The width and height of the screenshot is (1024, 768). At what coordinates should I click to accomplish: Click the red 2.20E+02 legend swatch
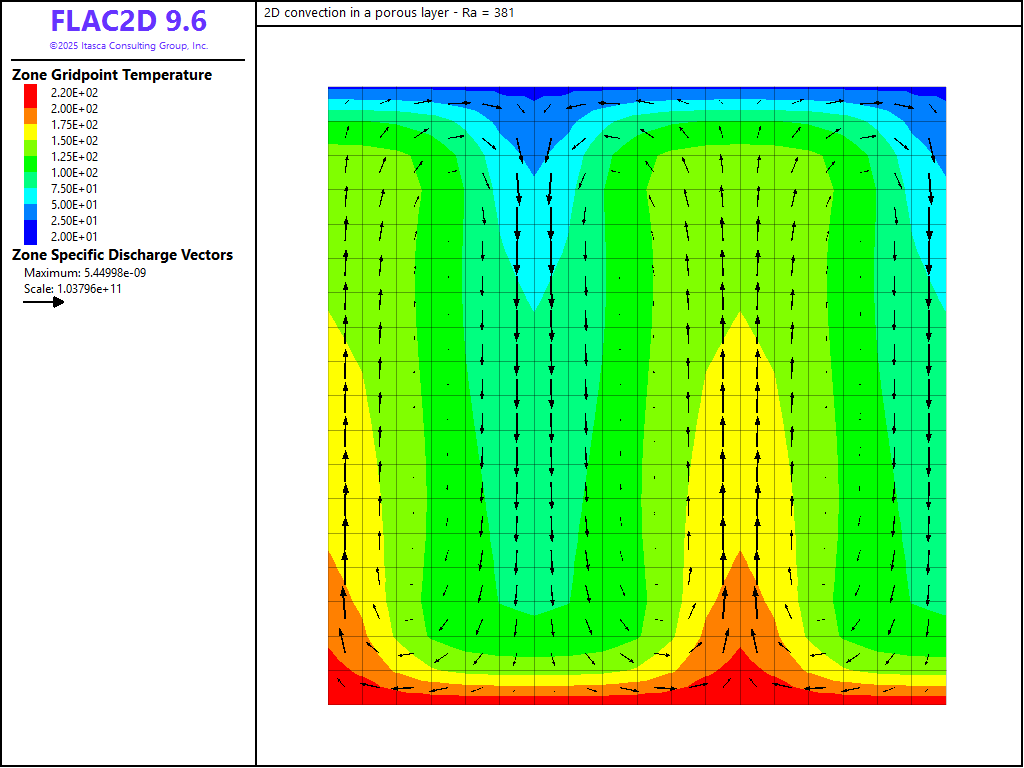click(30, 93)
